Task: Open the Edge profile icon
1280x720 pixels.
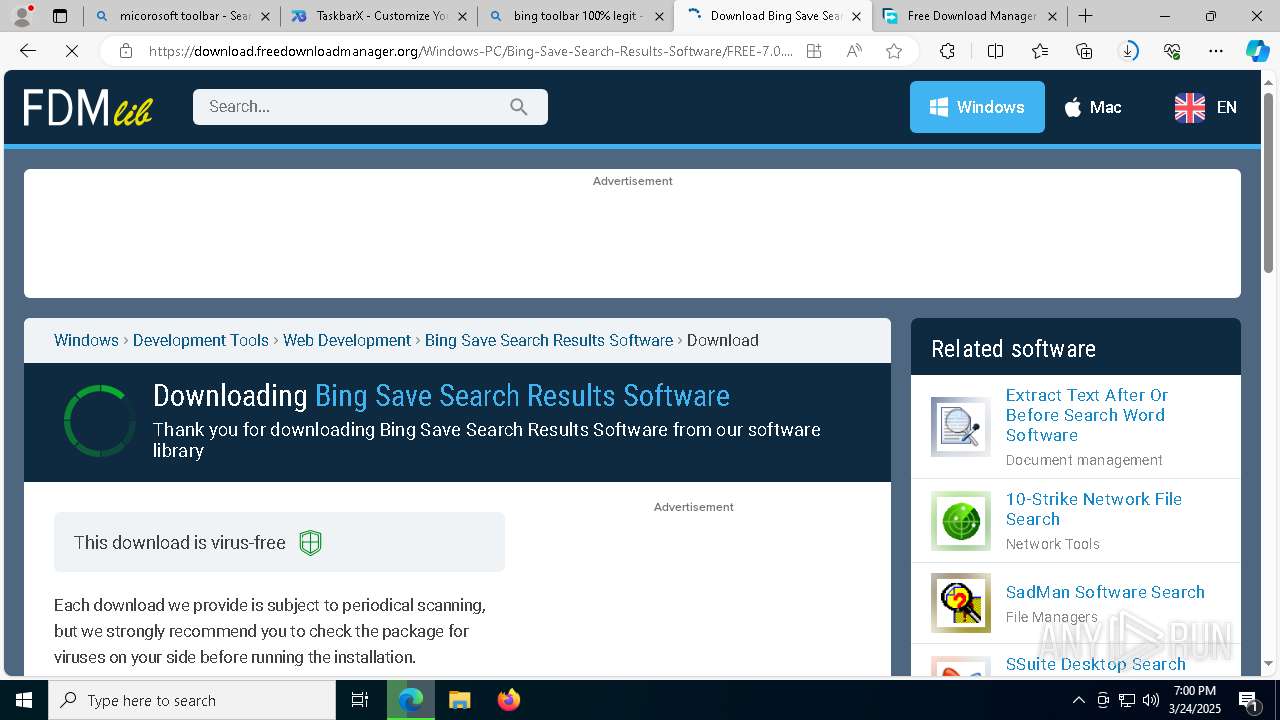Action: [22, 15]
